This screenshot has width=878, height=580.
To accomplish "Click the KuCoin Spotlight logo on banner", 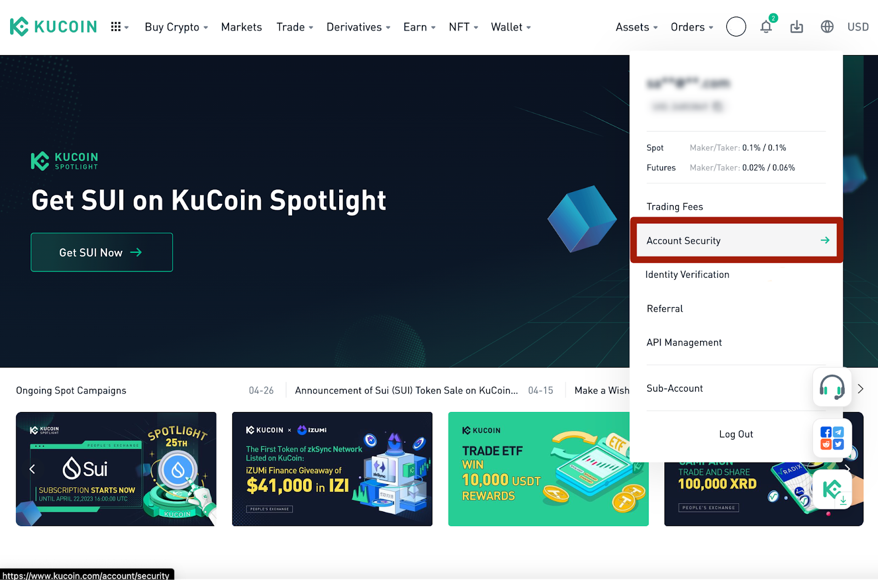I will point(64,161).
